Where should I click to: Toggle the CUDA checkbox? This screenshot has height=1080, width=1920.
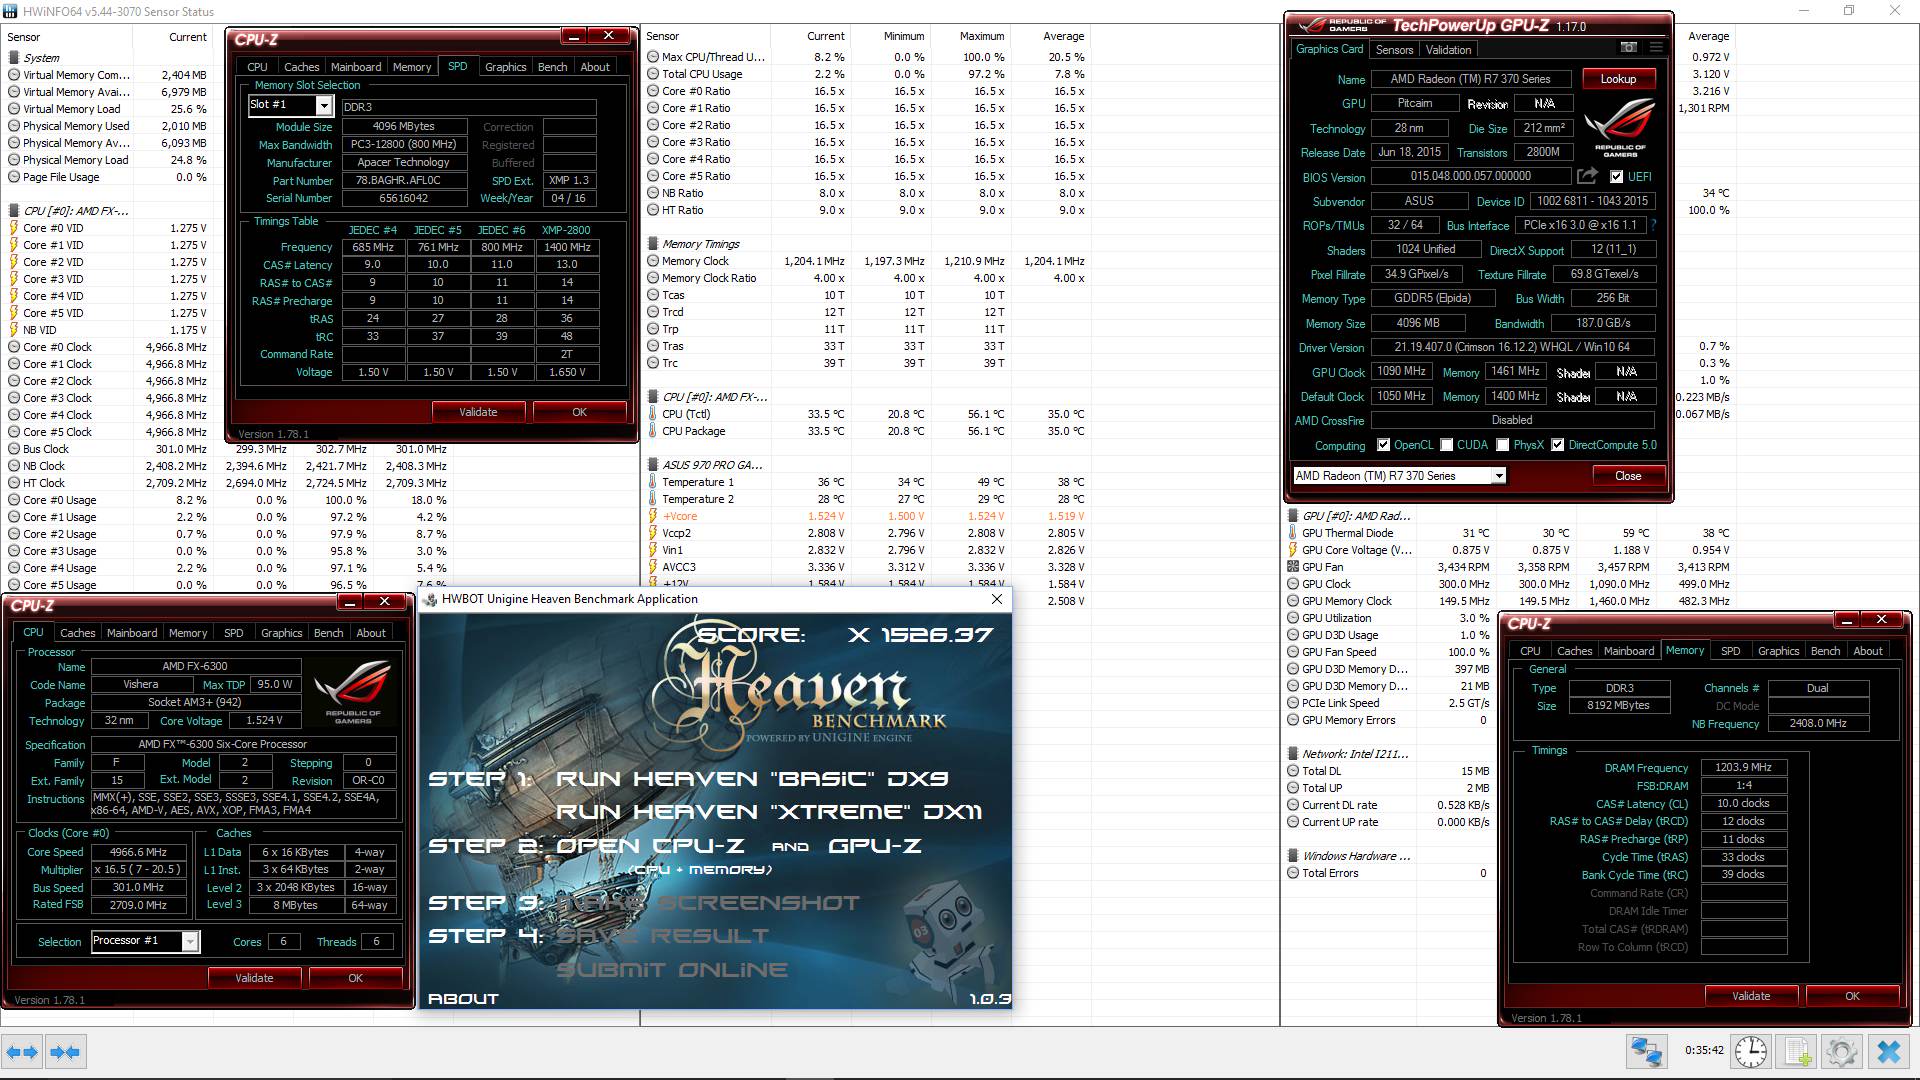[x=1446, y=445]
